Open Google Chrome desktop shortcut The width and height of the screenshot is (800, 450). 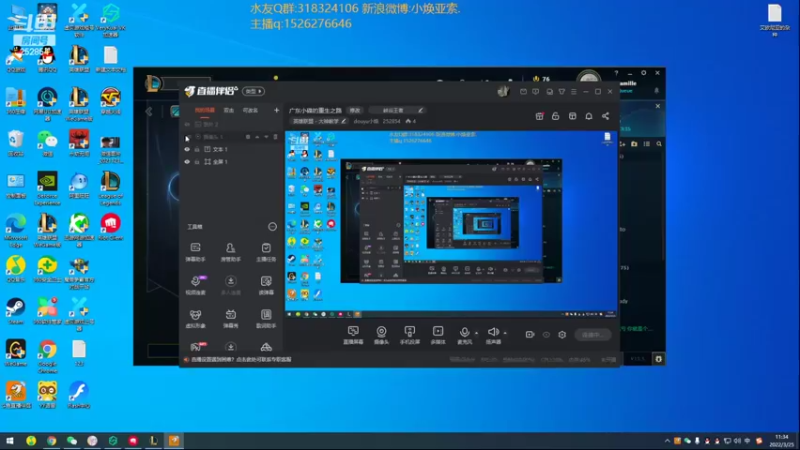(x=47, y=356)
